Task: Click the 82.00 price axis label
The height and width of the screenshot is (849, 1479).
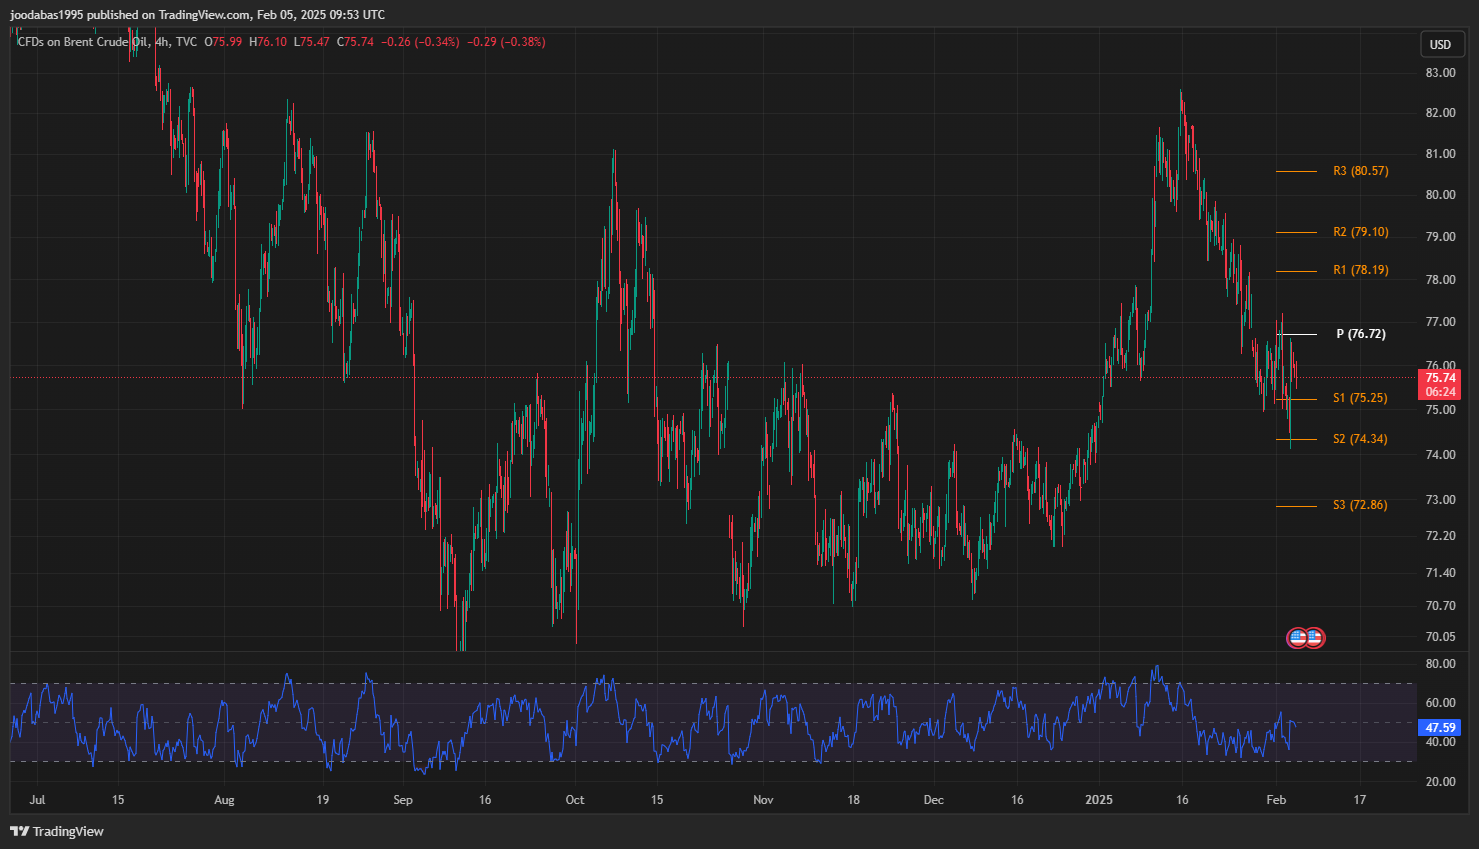Action: click(x=1440, y=113)
